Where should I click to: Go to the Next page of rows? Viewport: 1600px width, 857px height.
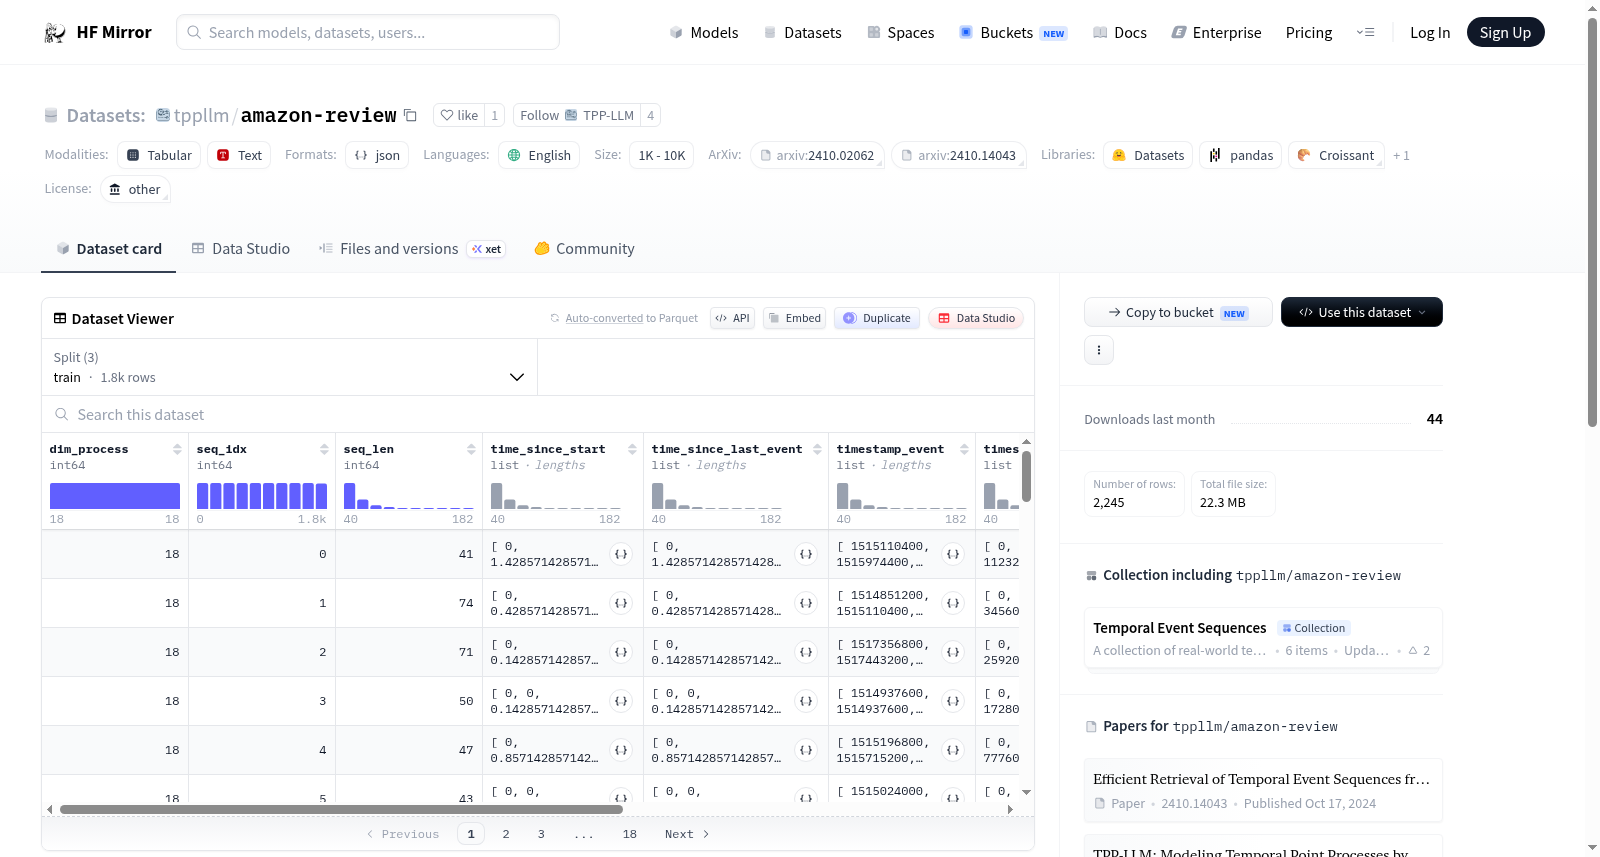[x=687, y=834]
